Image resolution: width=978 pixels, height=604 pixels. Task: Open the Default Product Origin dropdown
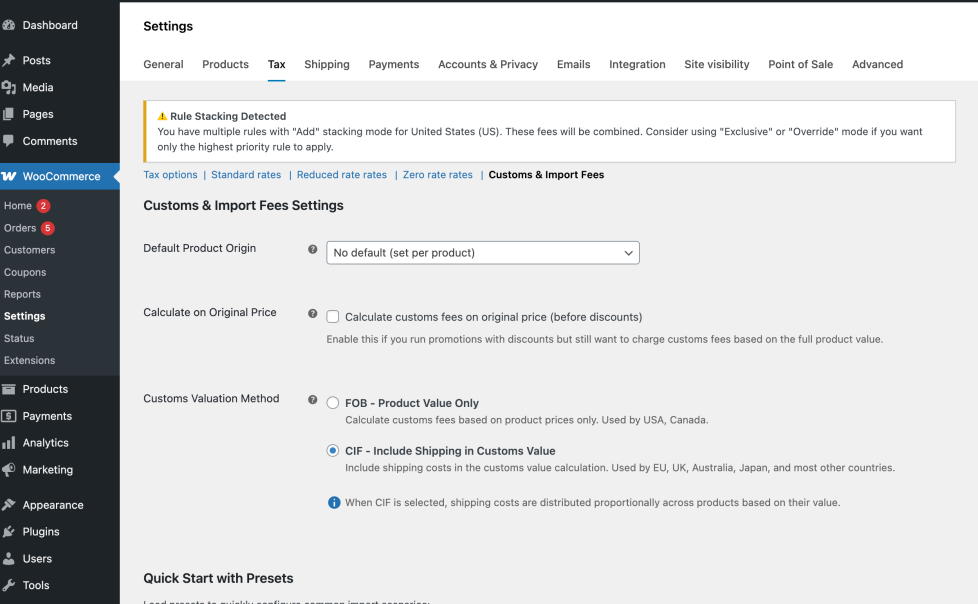pyautogui.click(x=482, y=253)
